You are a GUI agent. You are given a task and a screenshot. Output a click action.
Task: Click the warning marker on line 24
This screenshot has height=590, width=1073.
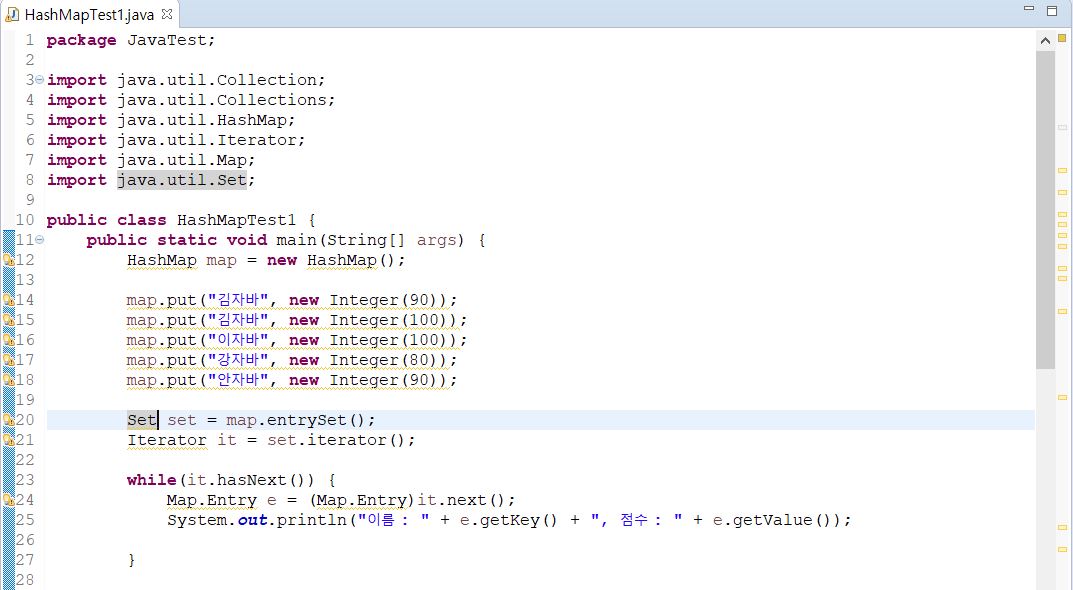[8, 500]
